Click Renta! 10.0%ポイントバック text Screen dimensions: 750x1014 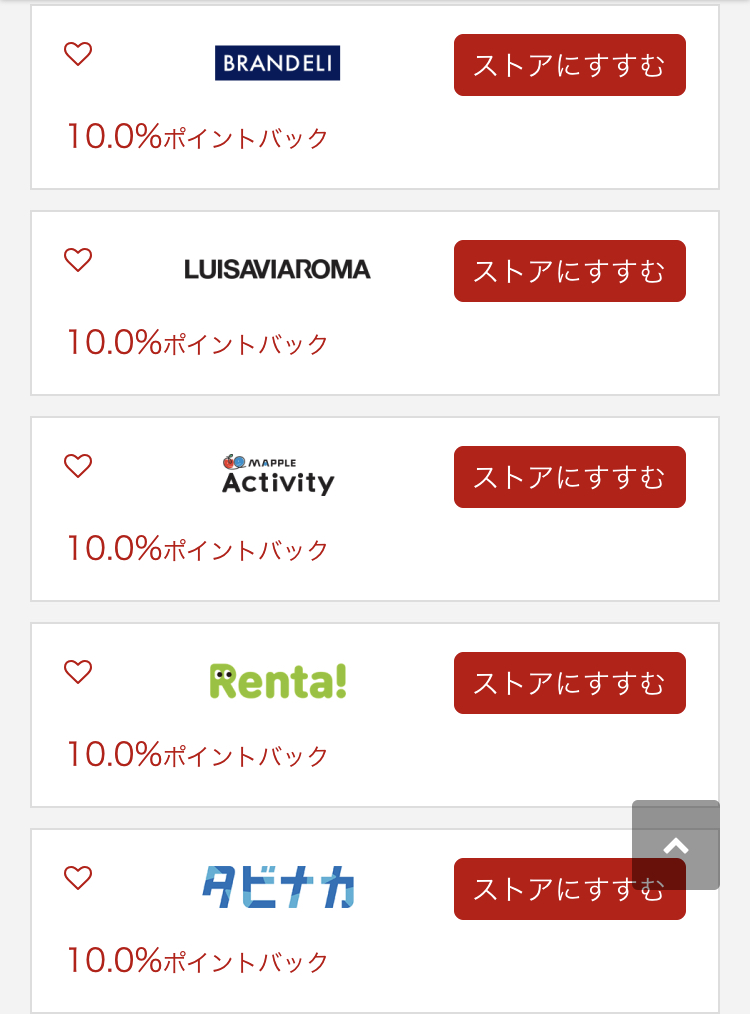(198, 755)
